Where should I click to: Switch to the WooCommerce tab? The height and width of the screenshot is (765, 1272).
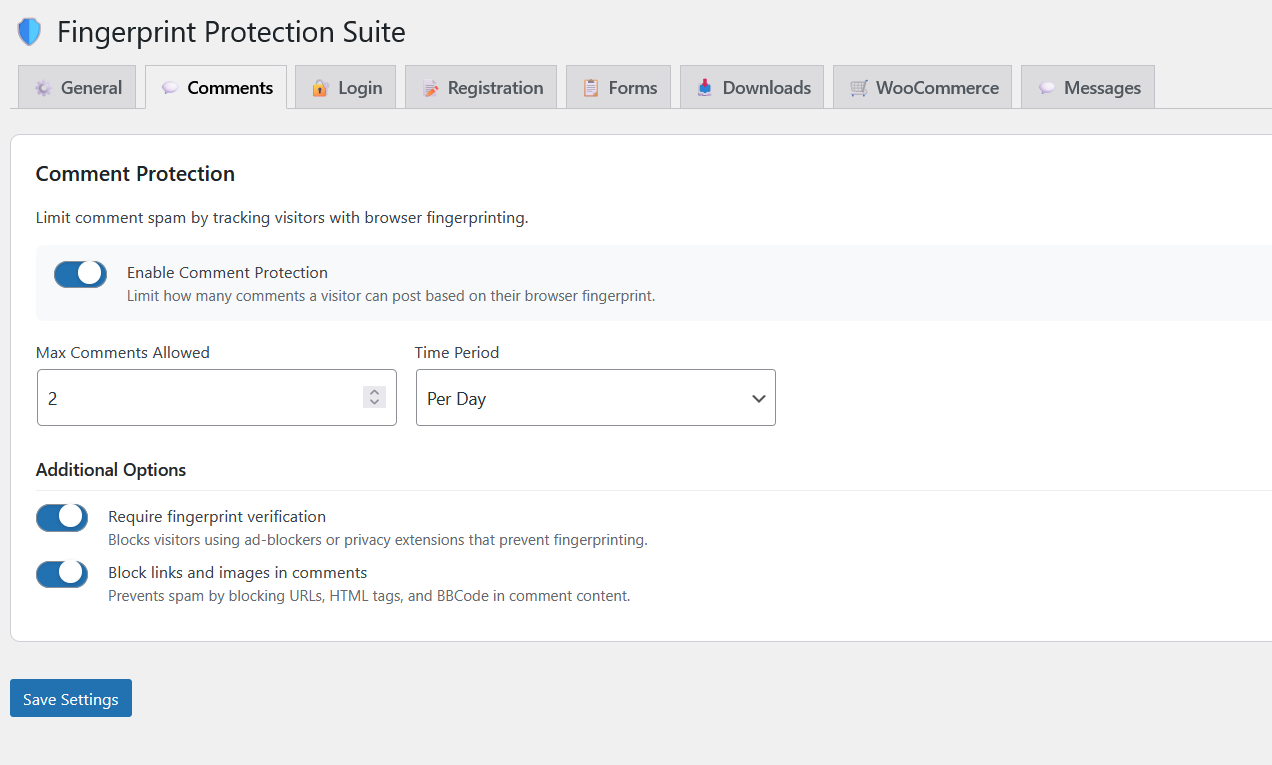(x=922, y=87)
